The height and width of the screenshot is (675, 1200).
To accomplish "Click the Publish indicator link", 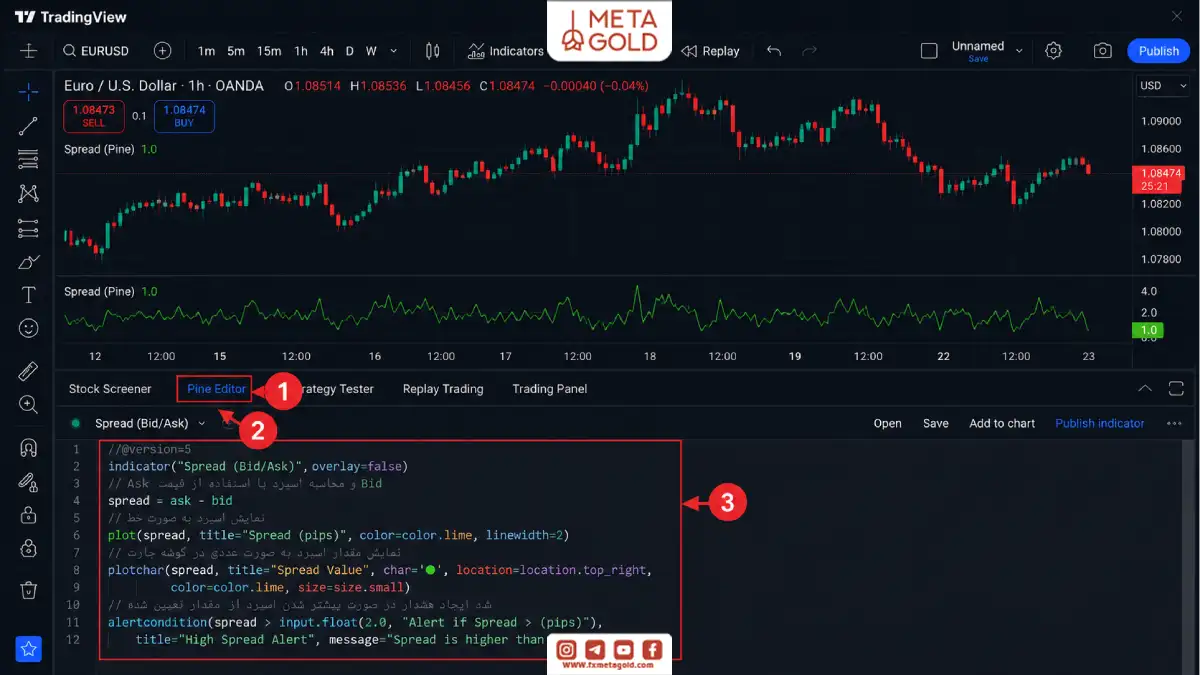I will 1099,423.
